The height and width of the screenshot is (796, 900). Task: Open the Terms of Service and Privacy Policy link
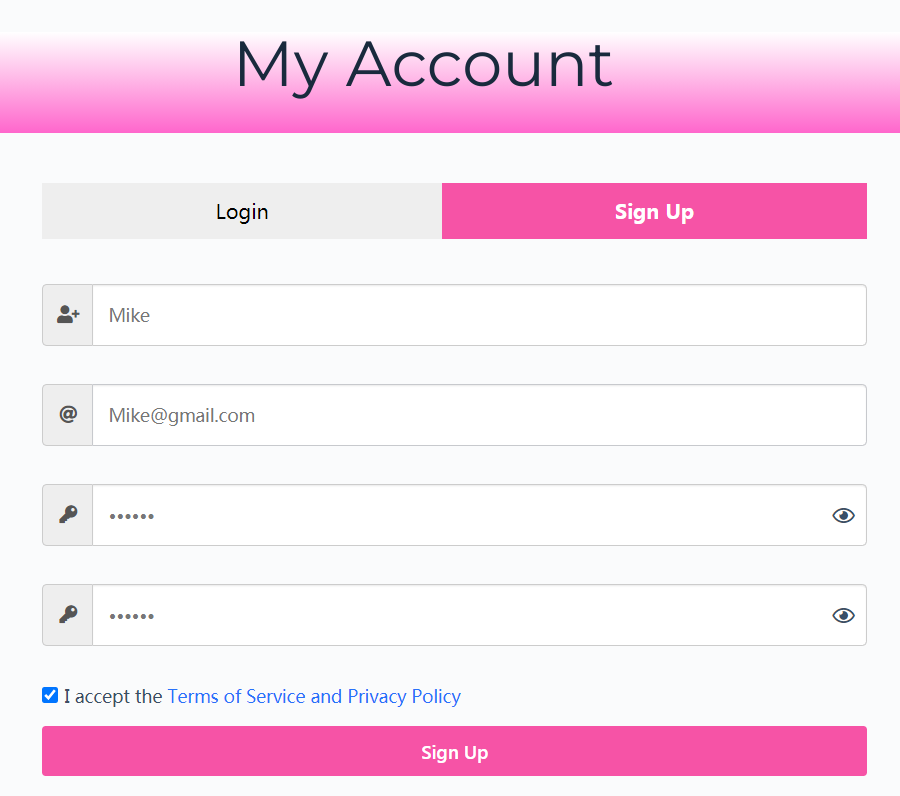[314, 696]
